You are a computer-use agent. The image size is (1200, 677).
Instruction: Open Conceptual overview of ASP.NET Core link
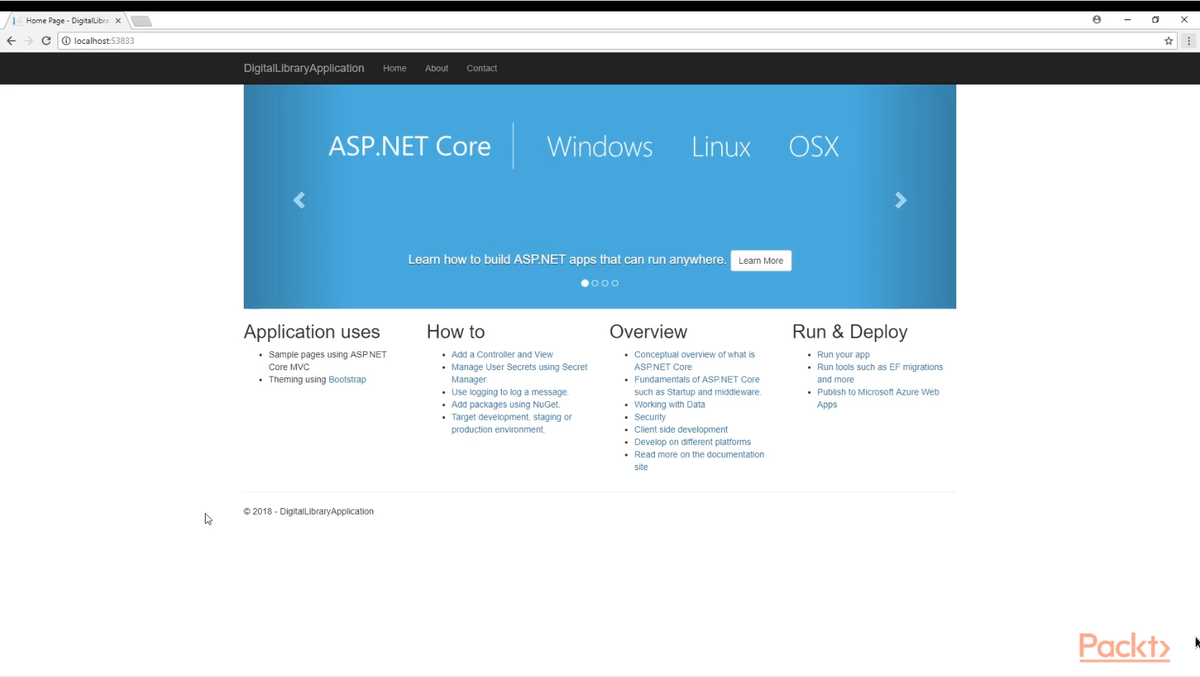(x=694, y=360)
